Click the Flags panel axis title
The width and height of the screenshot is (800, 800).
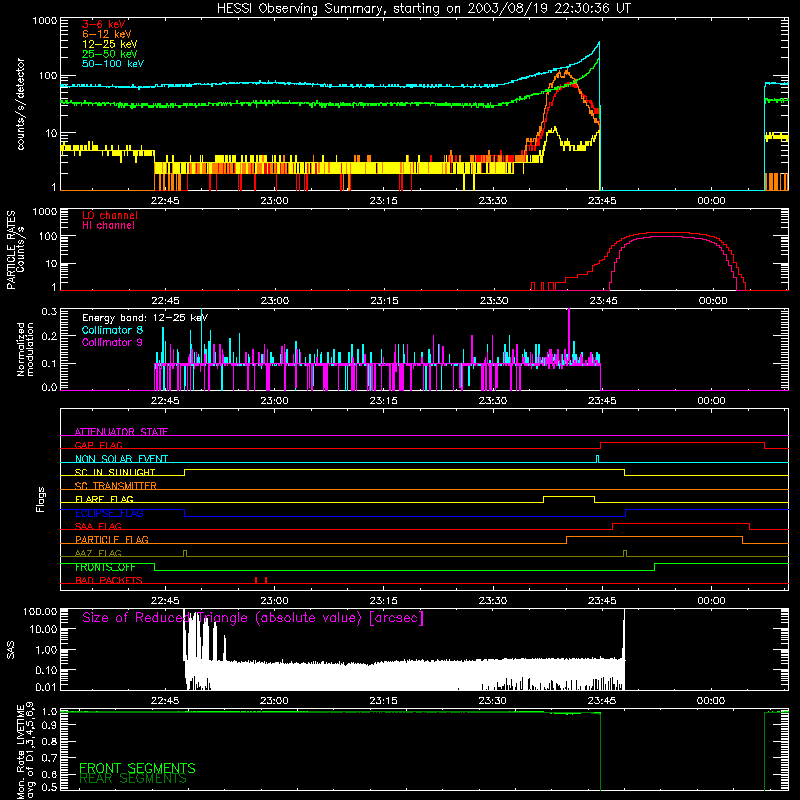pyautogui.click(x=41, y=499)
